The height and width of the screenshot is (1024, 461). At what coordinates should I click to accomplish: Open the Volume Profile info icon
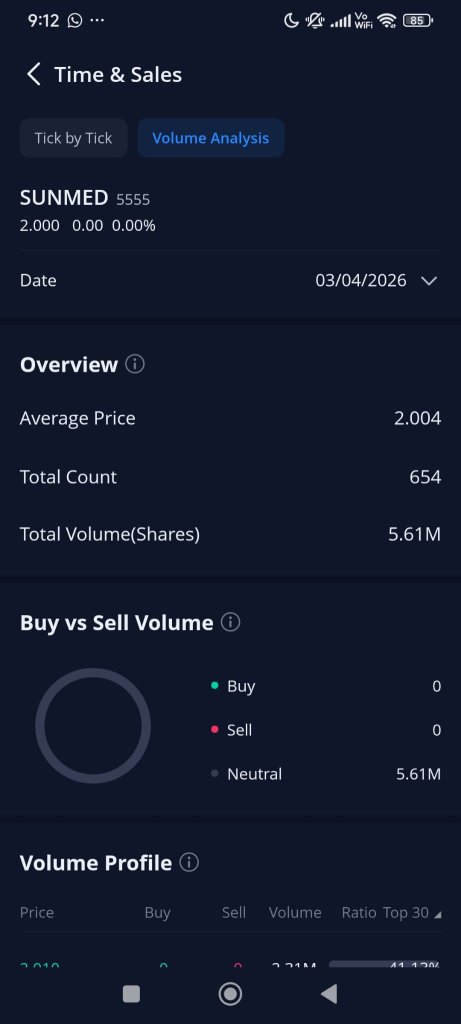coord(189,862)
